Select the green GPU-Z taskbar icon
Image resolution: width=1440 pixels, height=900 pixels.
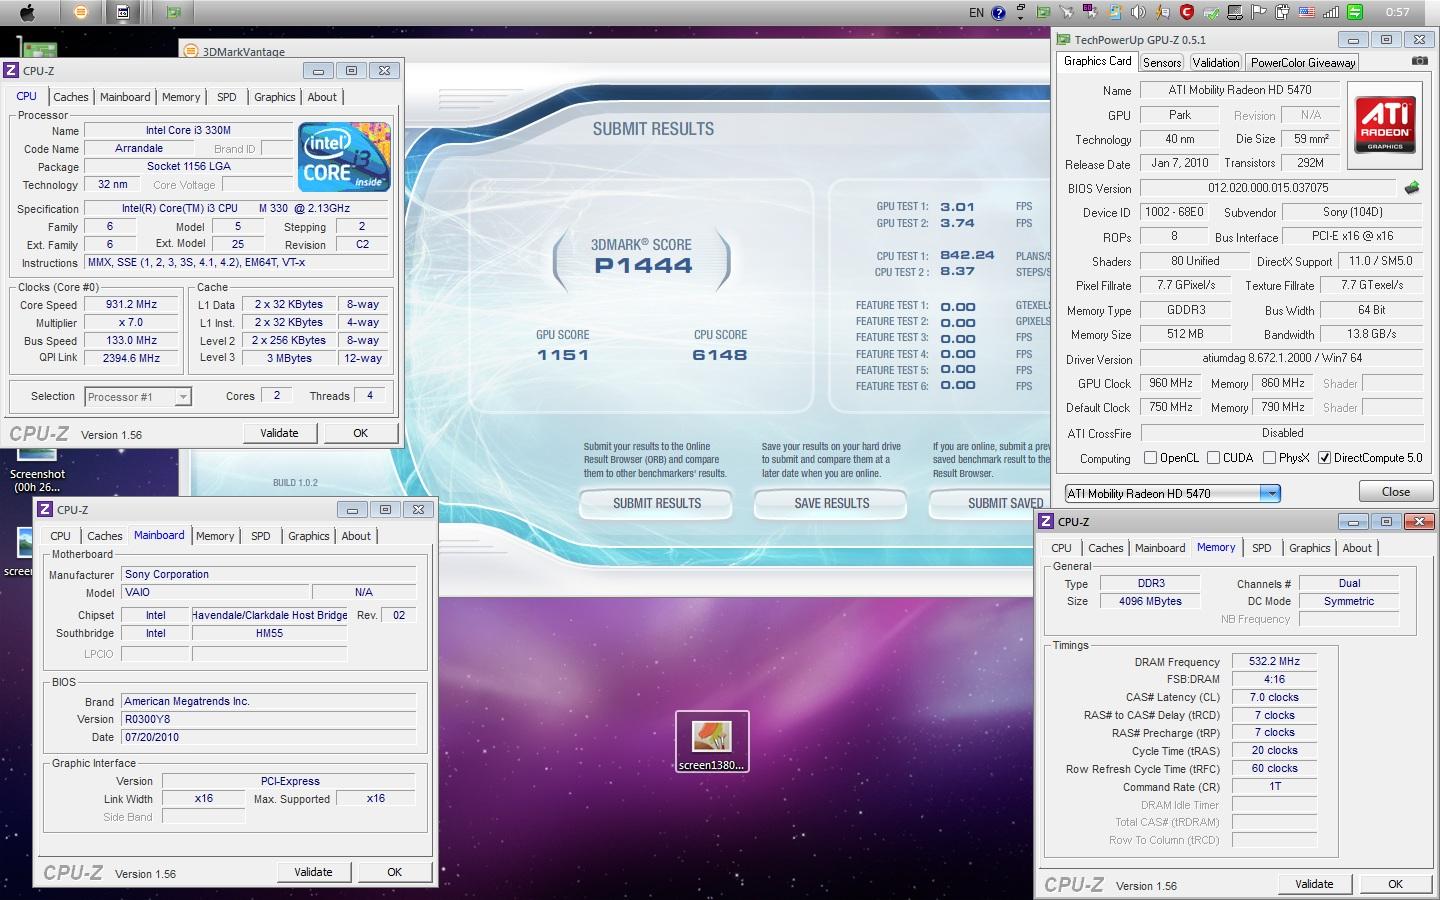174,12
